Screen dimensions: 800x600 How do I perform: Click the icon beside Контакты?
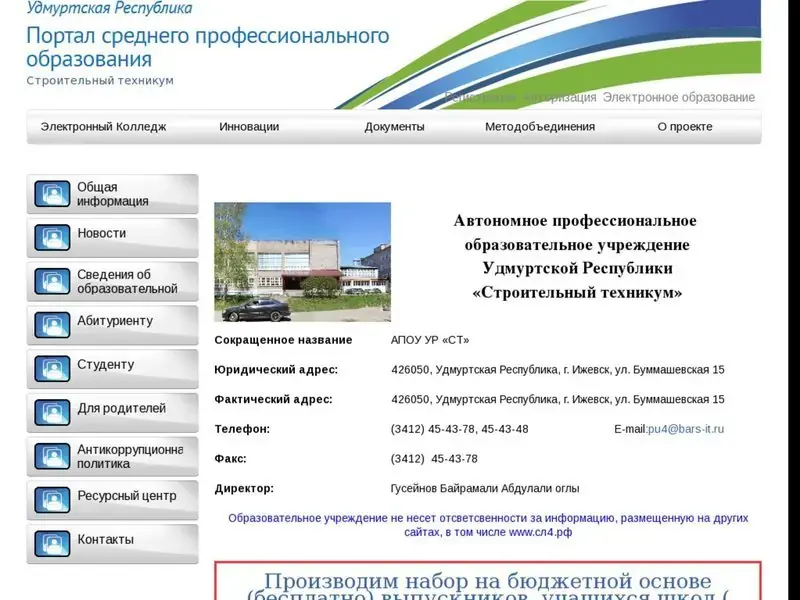click(52, 544)
